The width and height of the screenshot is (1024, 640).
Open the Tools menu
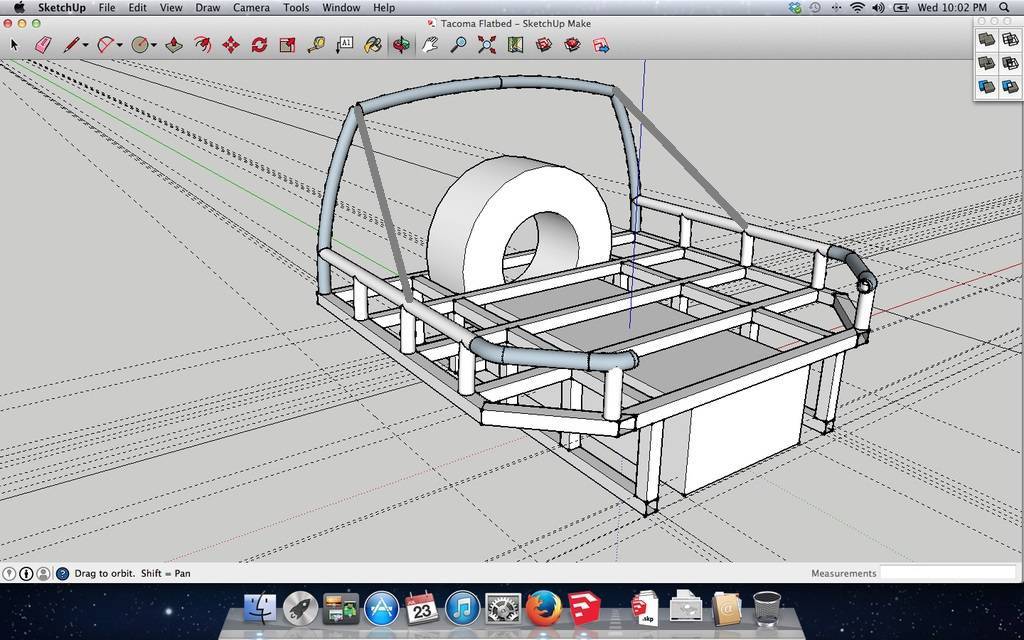[x=296, y=8]
